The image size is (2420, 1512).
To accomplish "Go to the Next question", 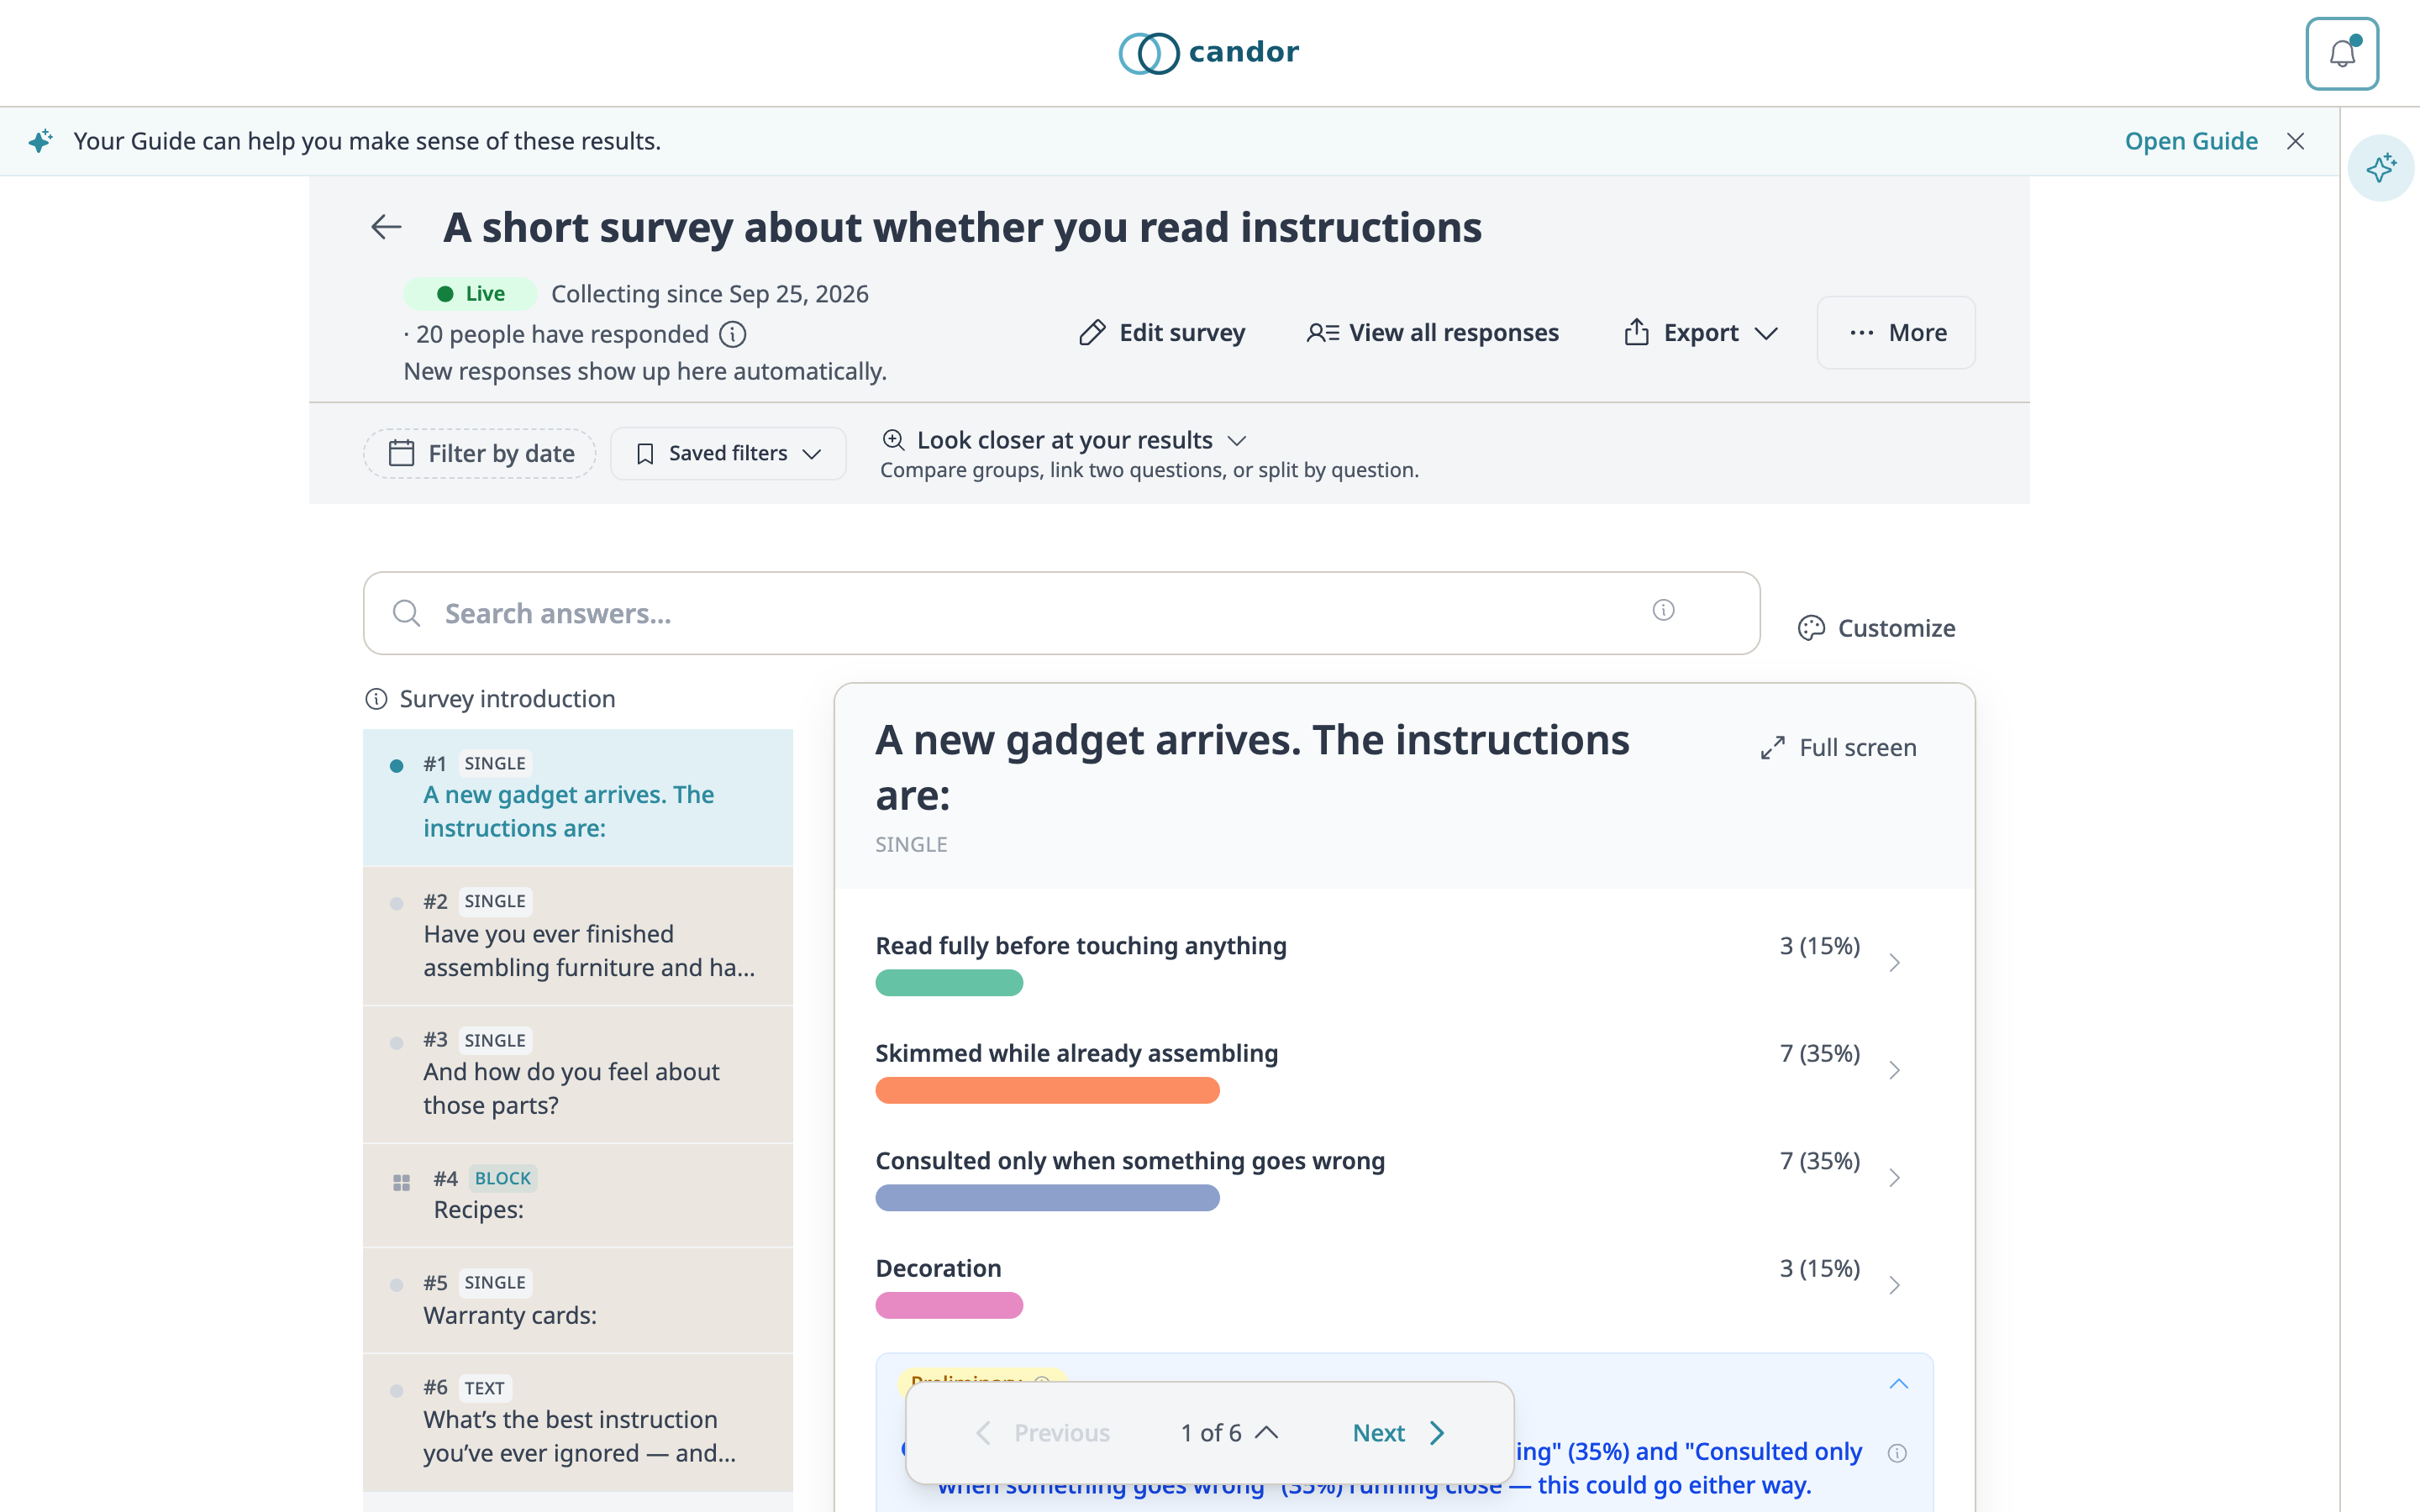I will click(1398, 1433).
